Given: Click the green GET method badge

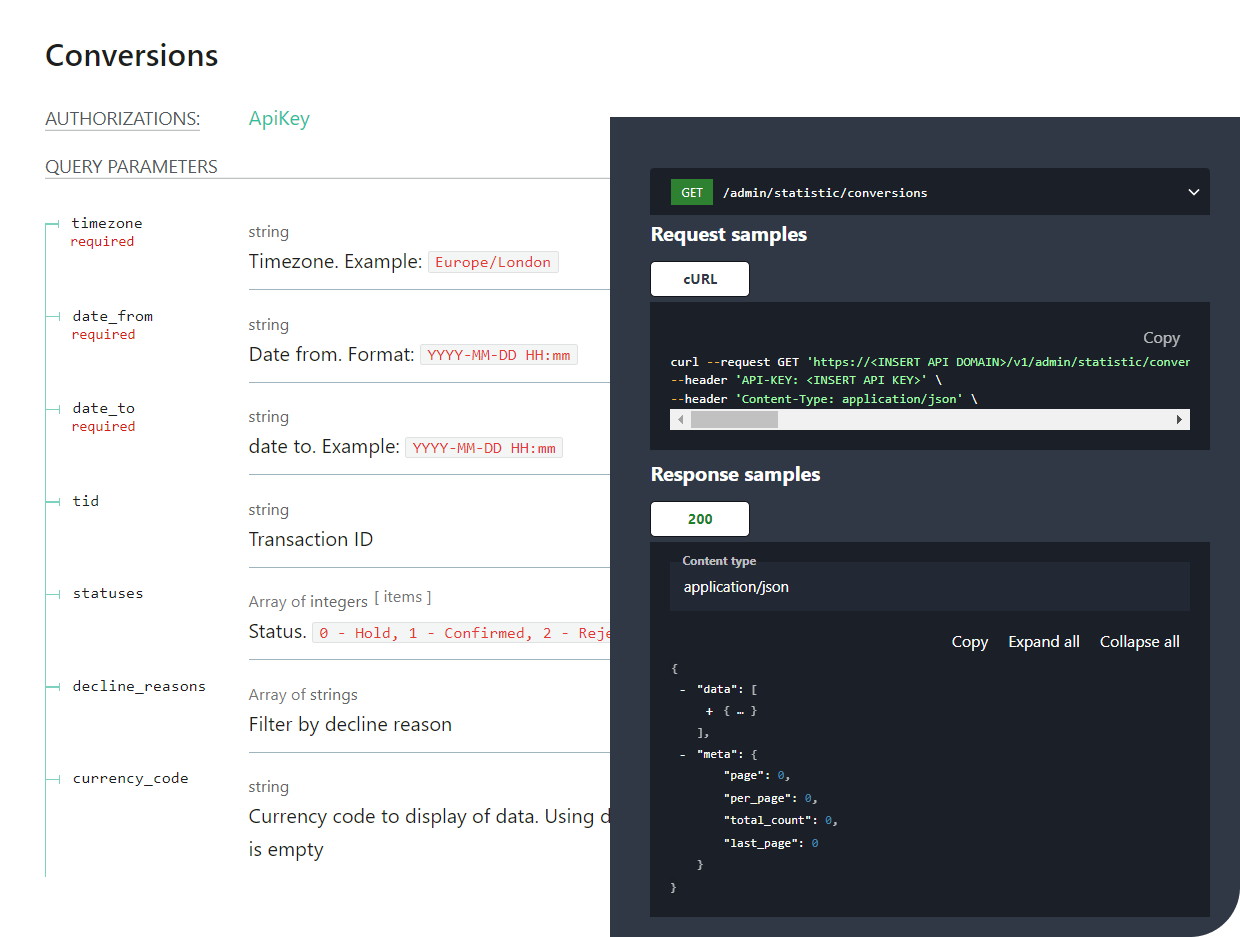Looking at the screenshot, I should pos(691,192).
